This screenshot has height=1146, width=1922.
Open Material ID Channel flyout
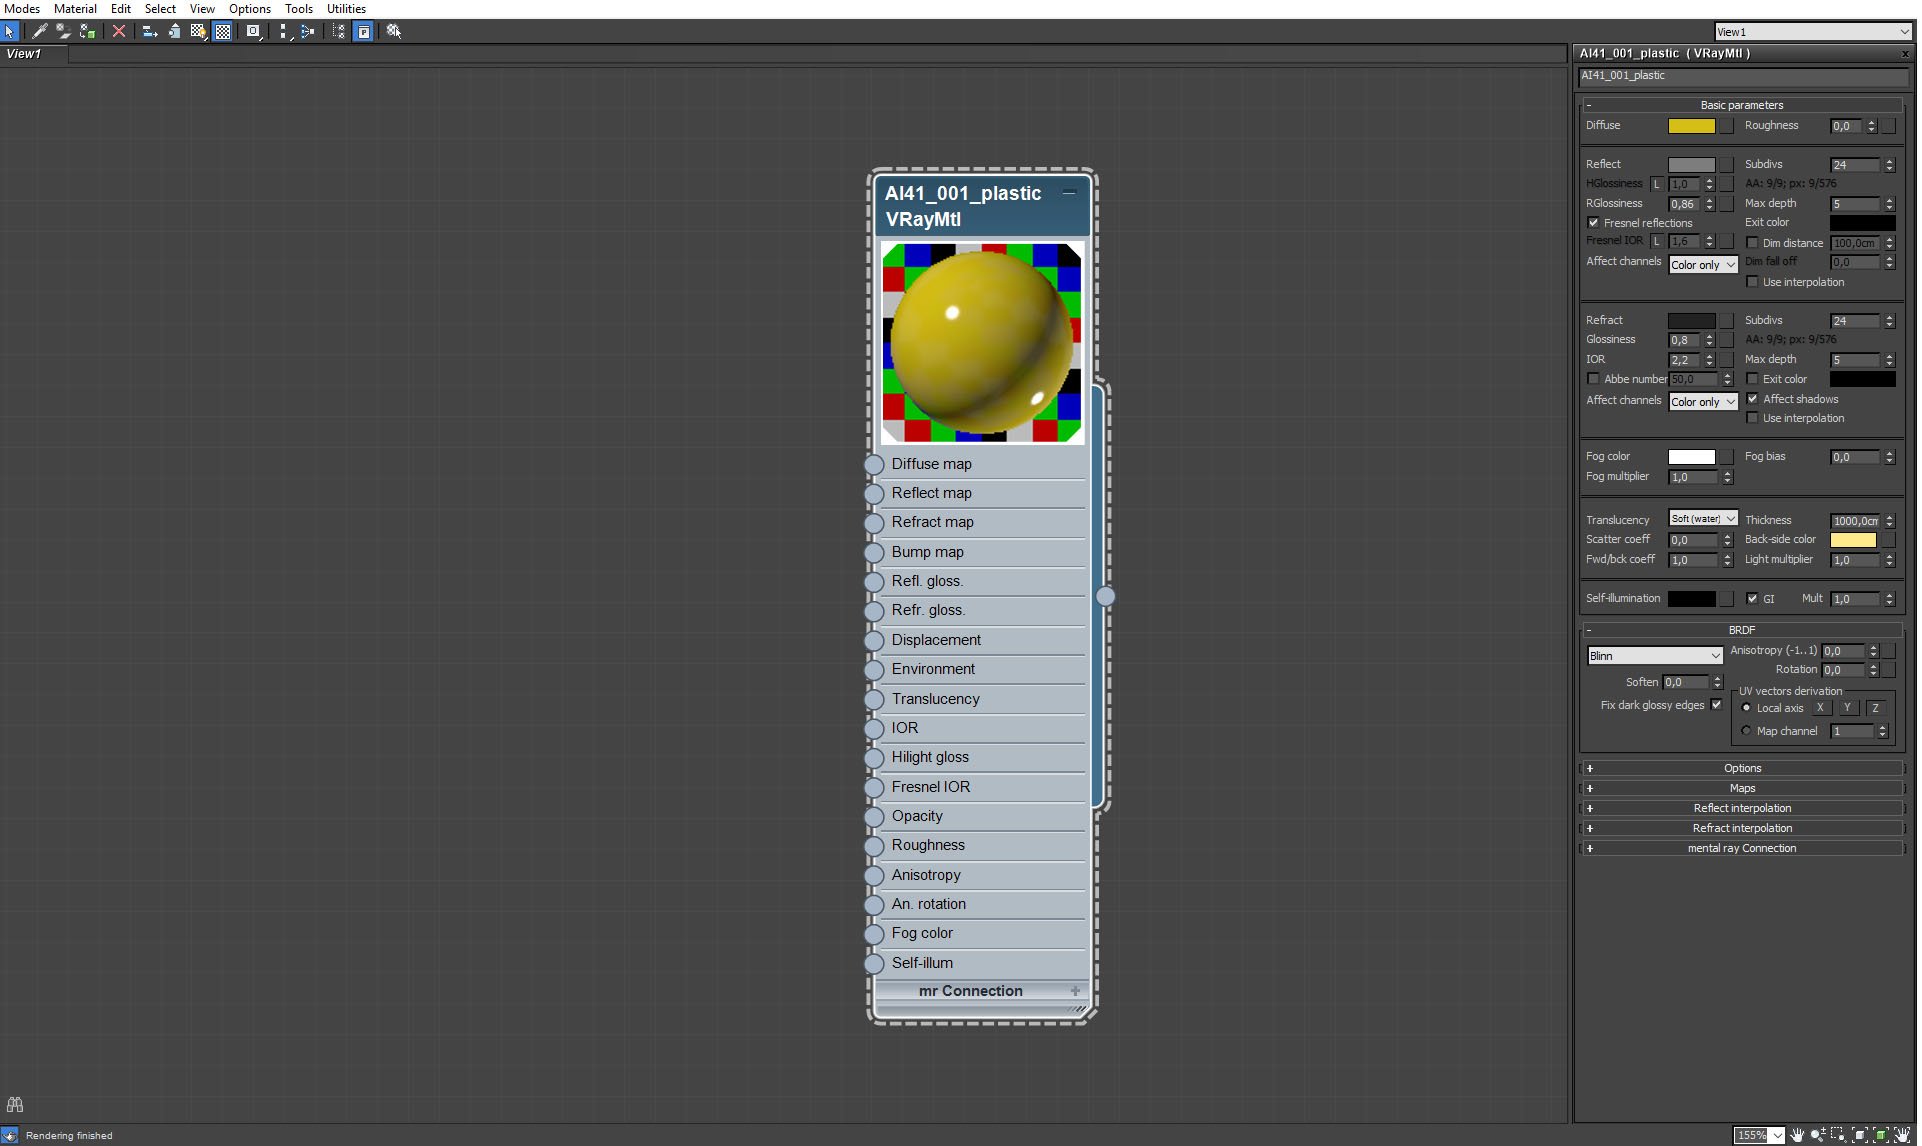click(x=254, y=31)
